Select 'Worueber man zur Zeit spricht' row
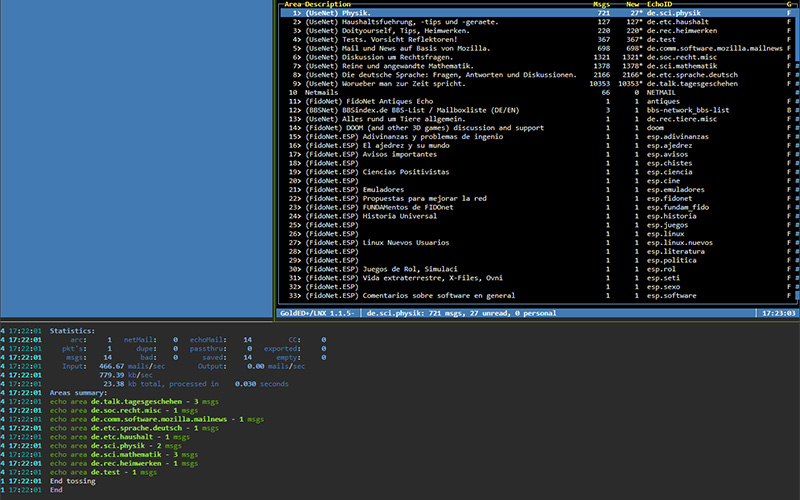Image resolution: width=800 pixels, height=500 pixels. (x=538, y=84)
